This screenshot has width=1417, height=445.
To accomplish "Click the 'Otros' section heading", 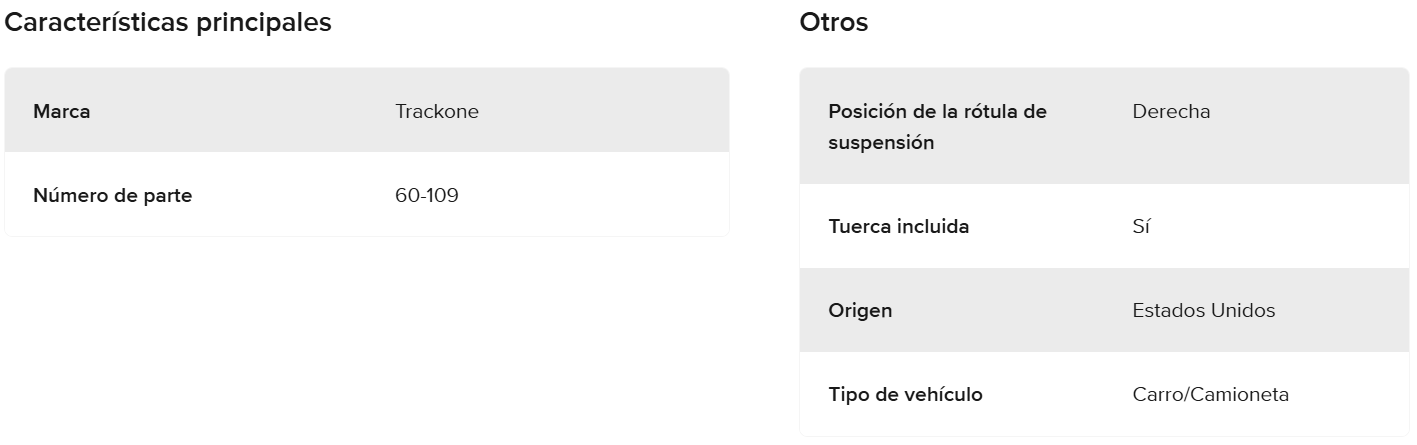I will (834, 23).
